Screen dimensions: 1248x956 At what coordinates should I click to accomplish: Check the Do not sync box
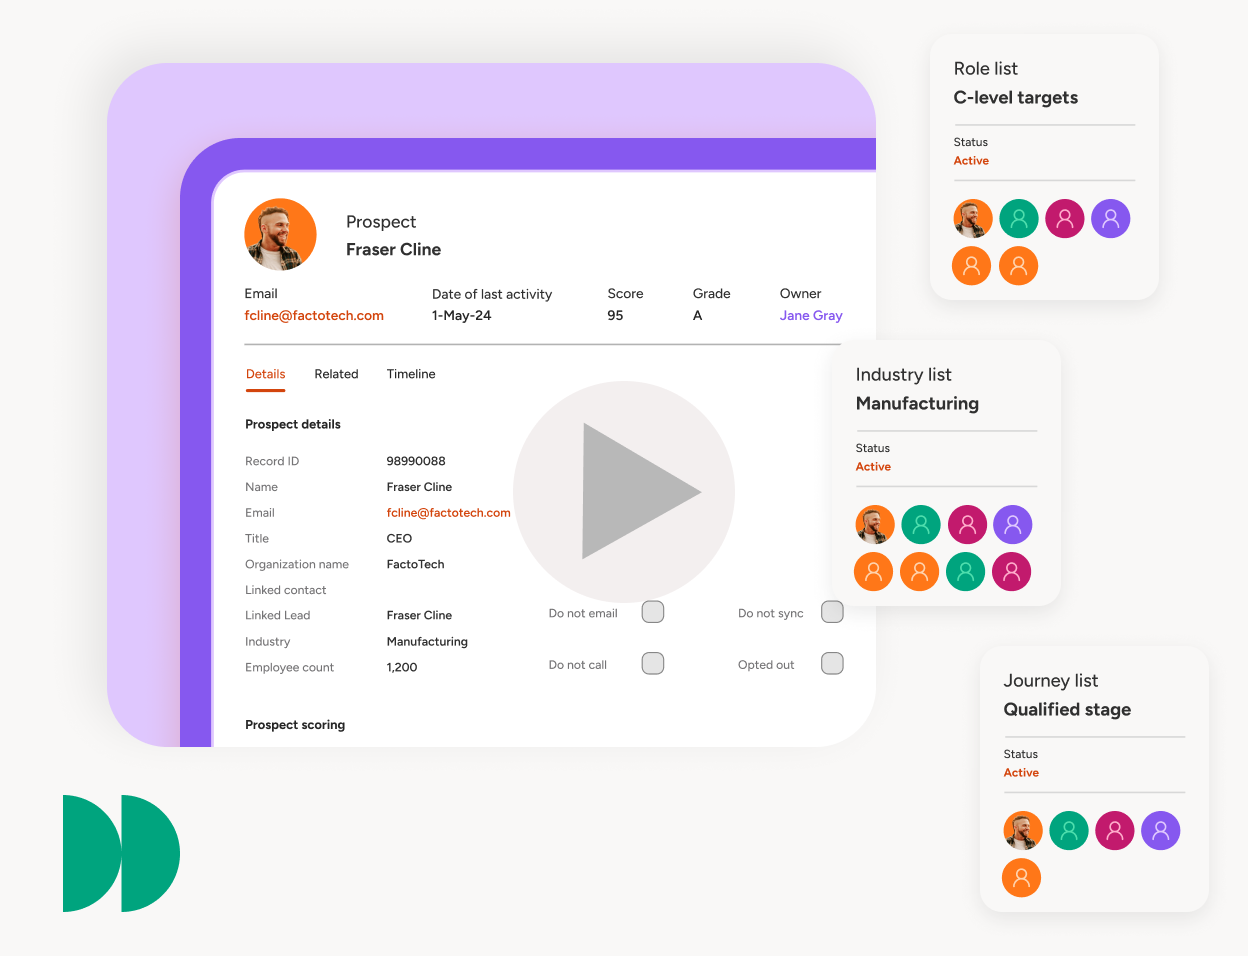[x=832, y=612]
